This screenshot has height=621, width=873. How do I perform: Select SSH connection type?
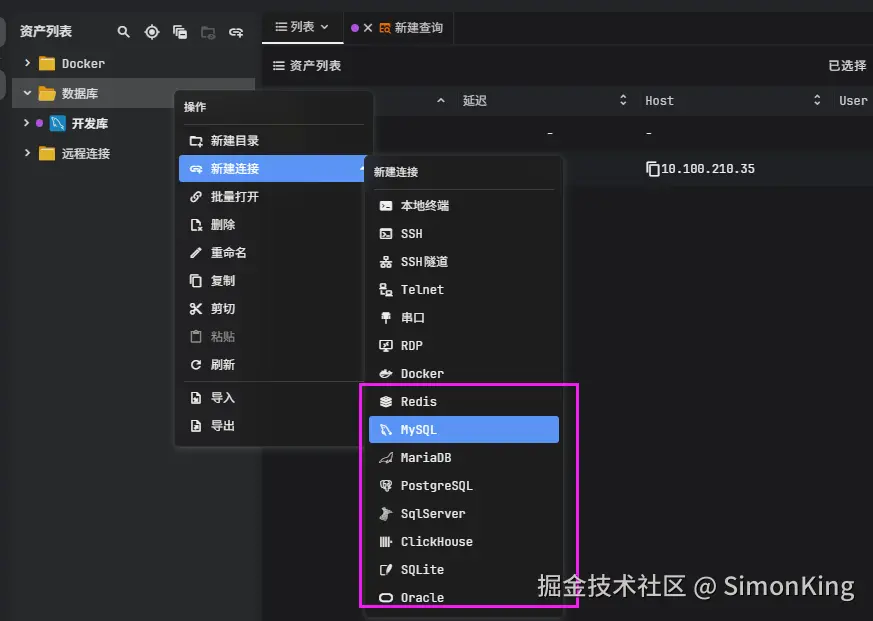[x=464, y=233]
